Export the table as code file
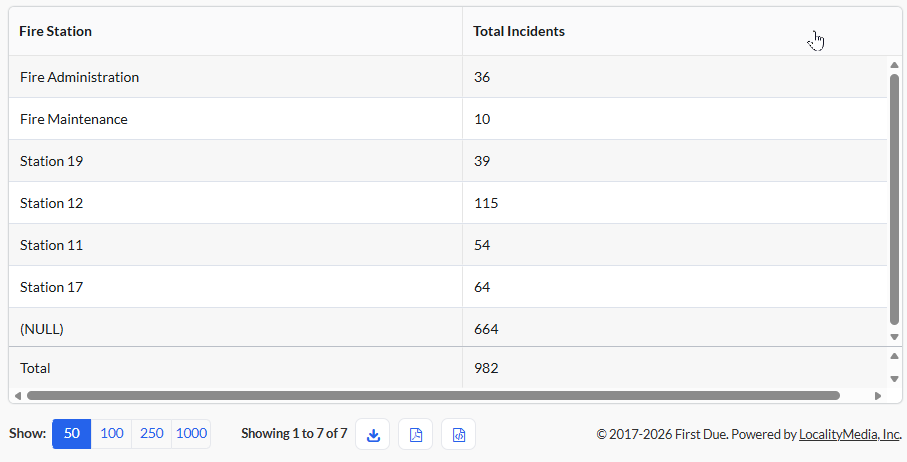 tap(459, 434)
